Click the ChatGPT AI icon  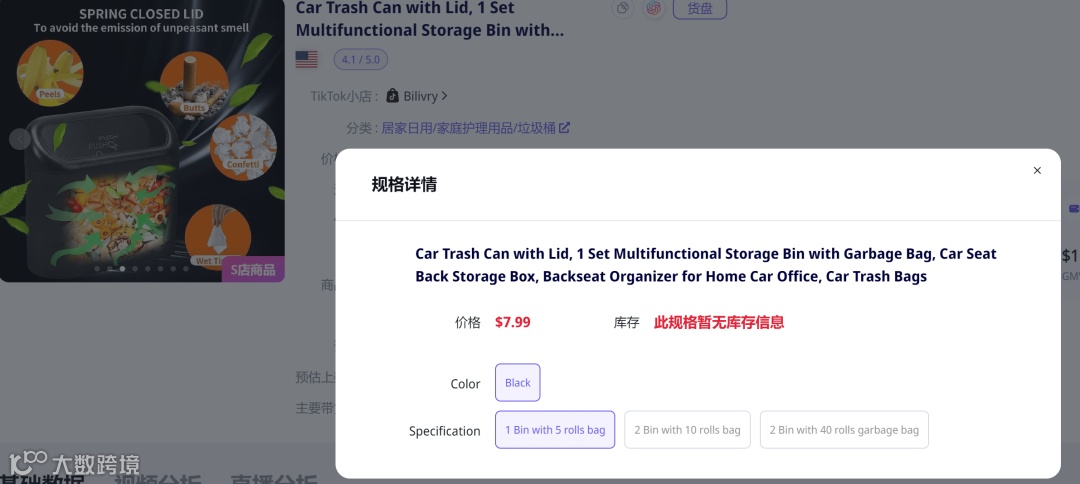coord(654,8)
